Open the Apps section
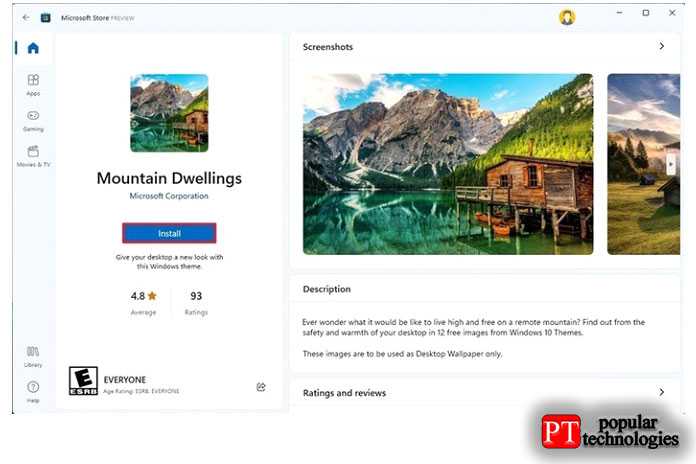Screen dimensions: 696x464 click(x=33, y=85)
